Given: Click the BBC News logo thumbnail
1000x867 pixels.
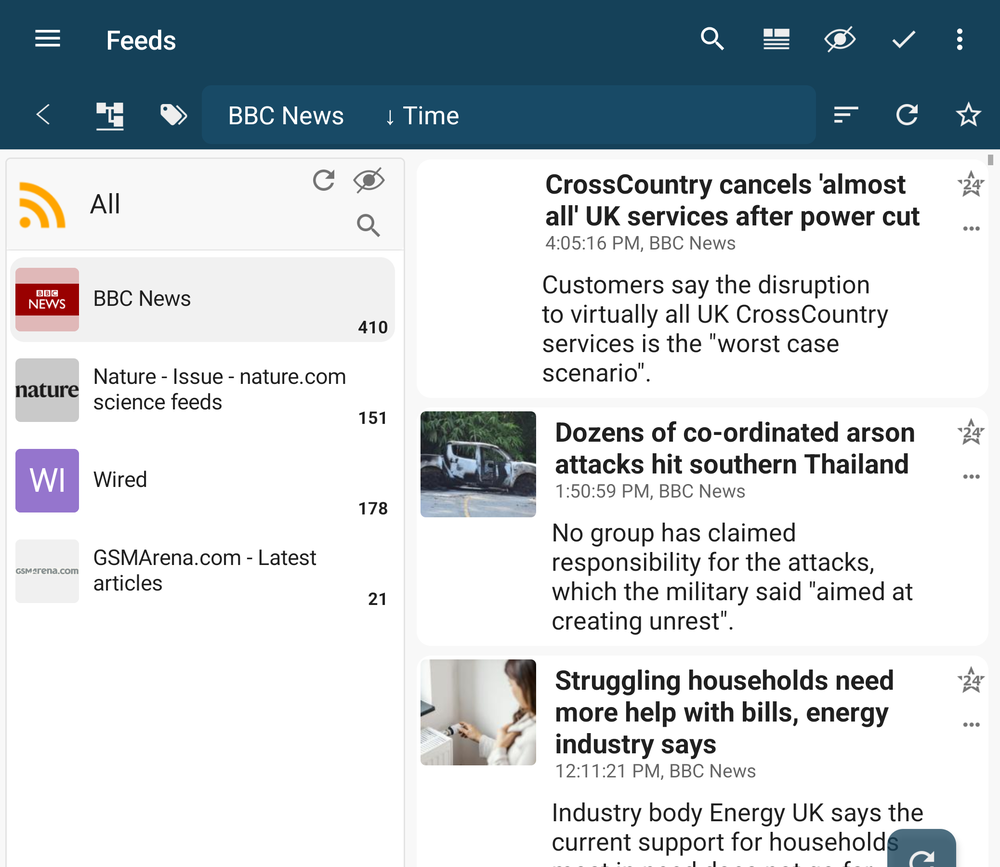Looking at the screenshot, I should (47, 299).
